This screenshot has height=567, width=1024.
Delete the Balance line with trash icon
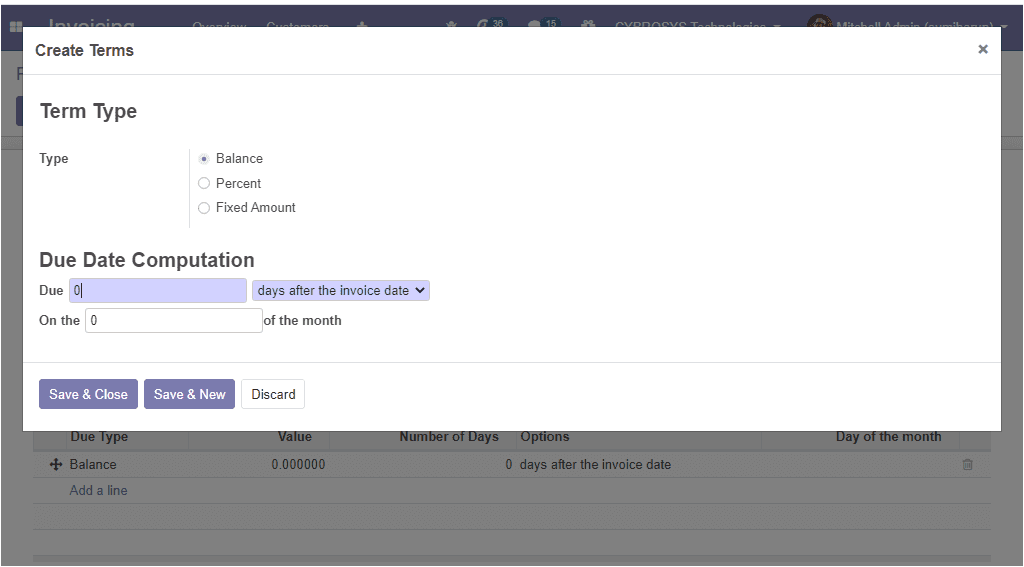click(967, 464)
